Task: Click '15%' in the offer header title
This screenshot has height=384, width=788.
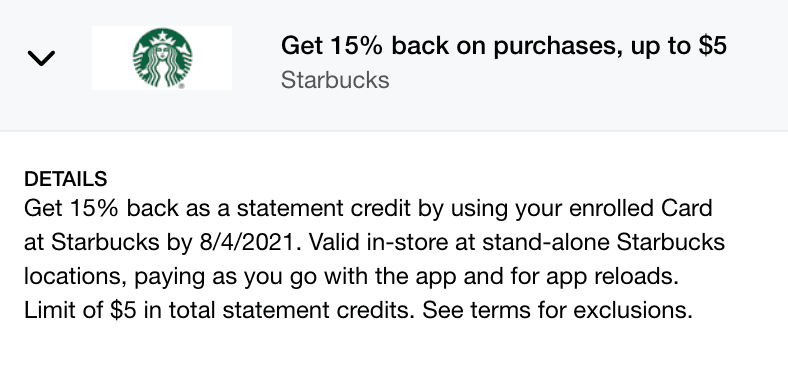Action: (x=357, y=46)
